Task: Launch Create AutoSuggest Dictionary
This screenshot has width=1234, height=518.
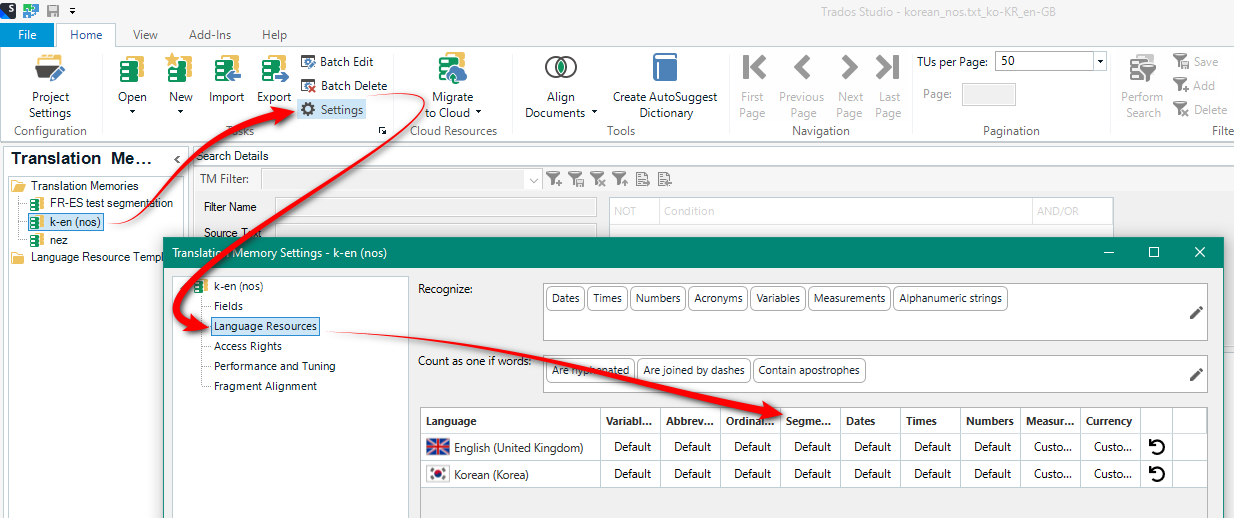Action: pyautogui.click(x=665, y=86)
